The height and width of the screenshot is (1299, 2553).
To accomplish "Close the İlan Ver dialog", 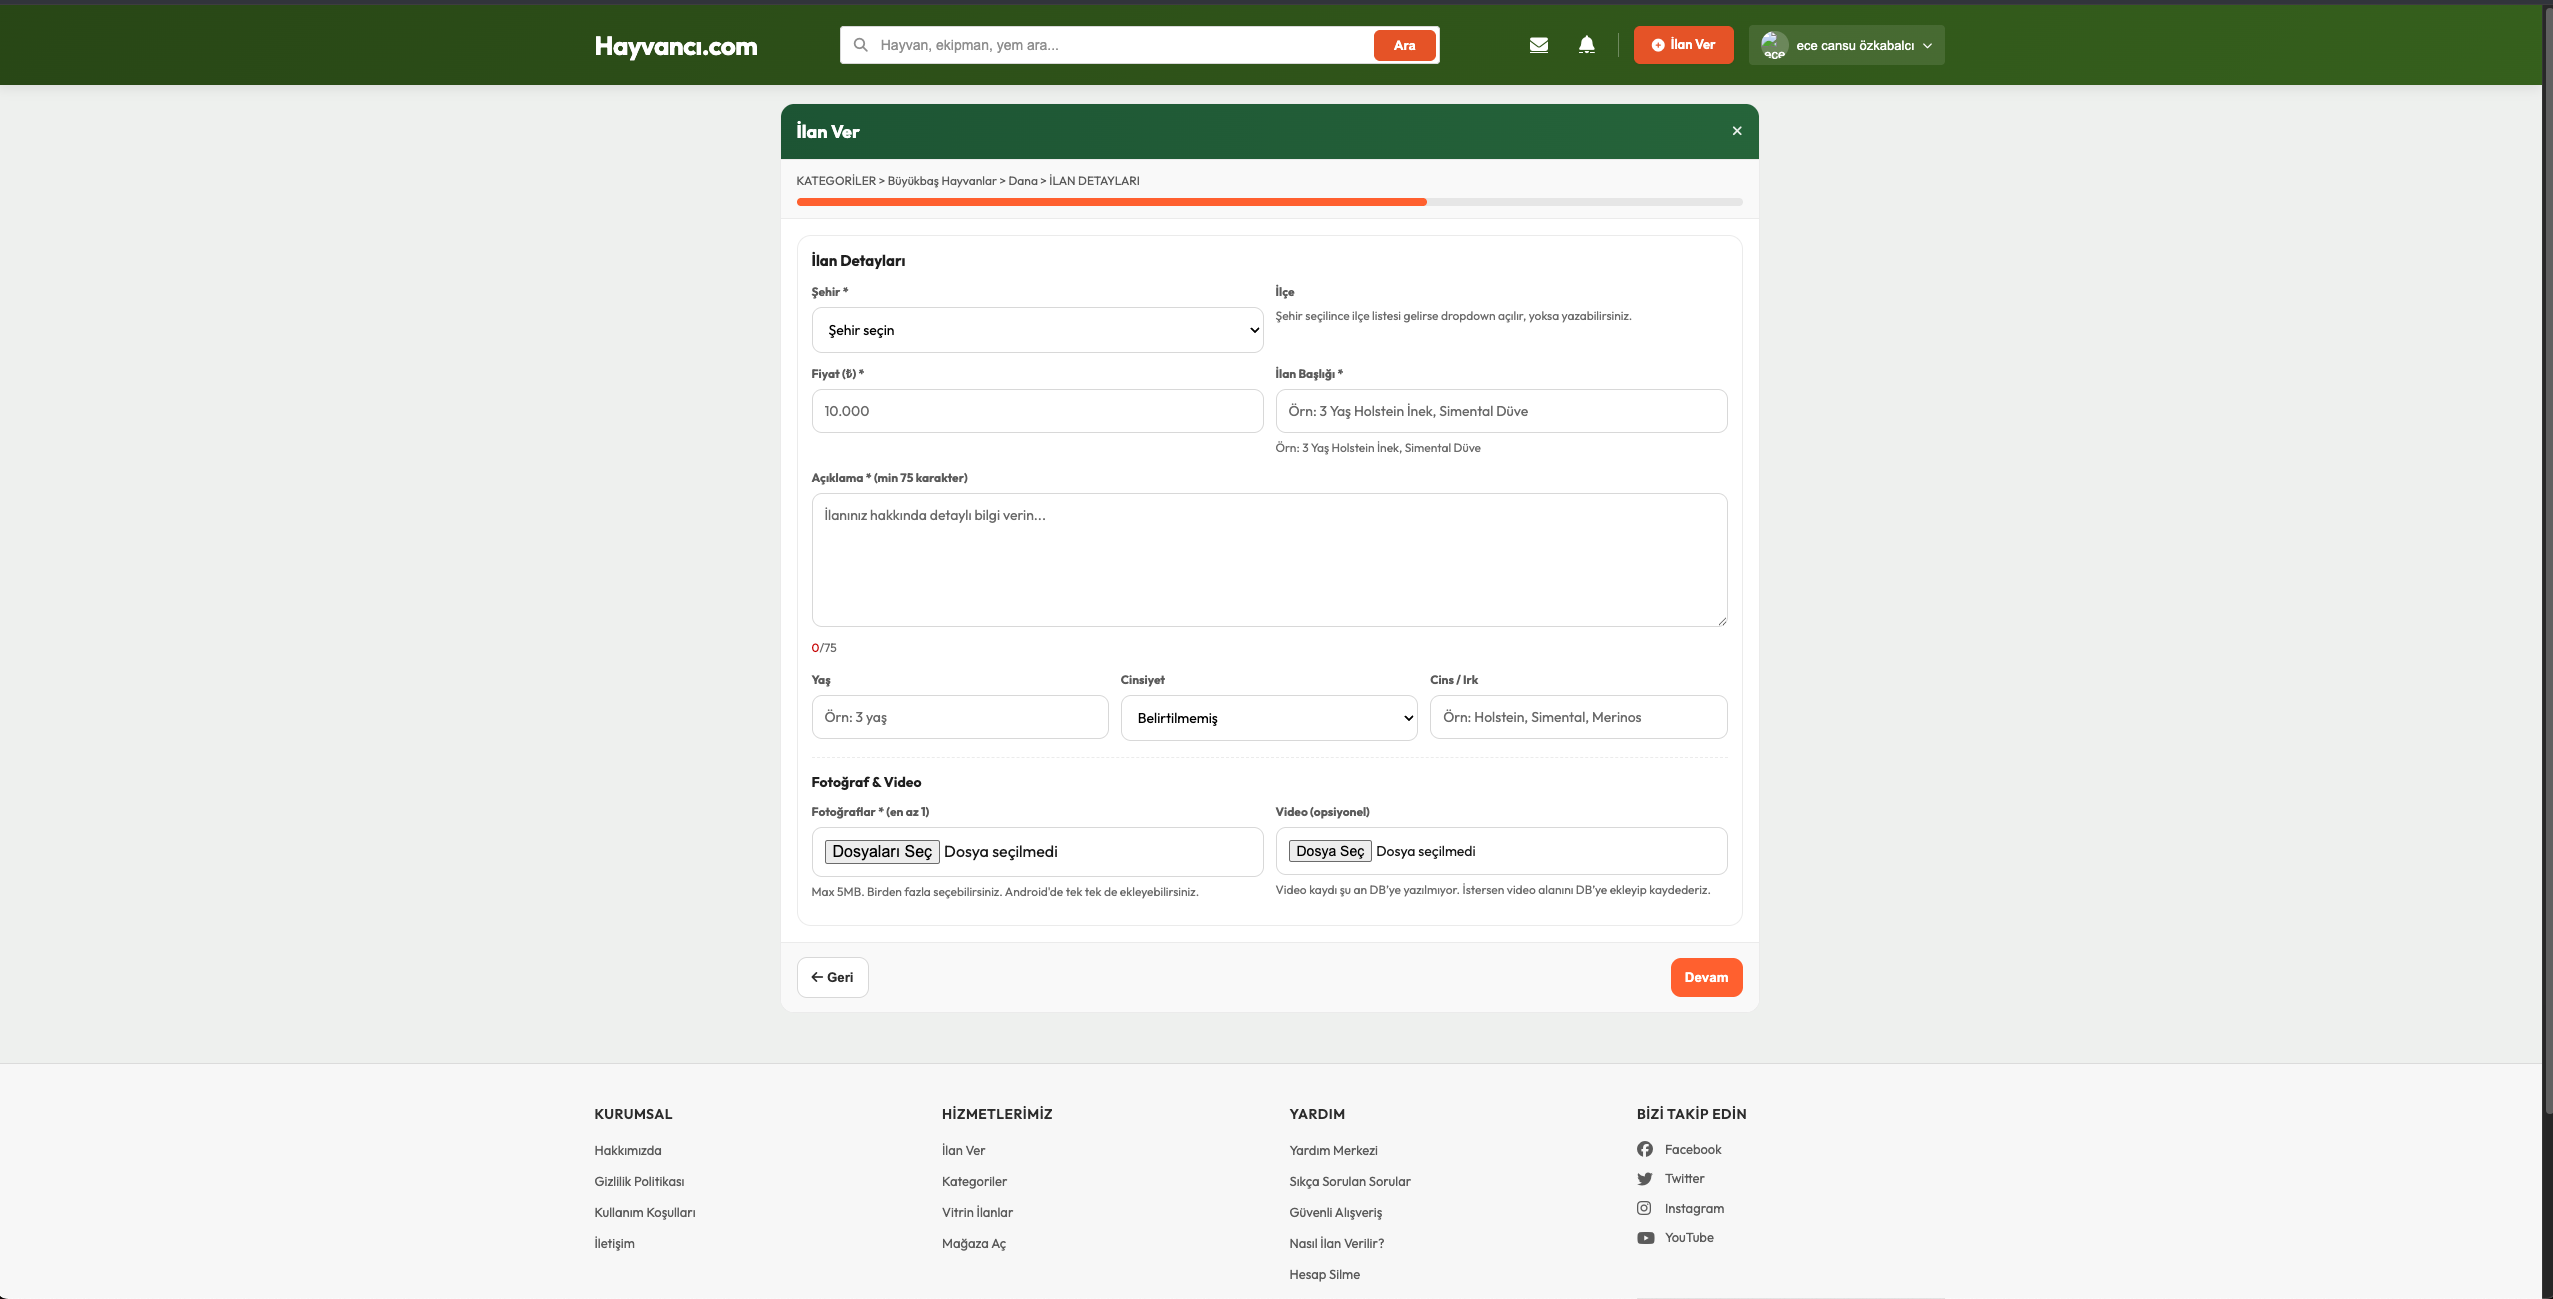I will tap(1736, 131).
